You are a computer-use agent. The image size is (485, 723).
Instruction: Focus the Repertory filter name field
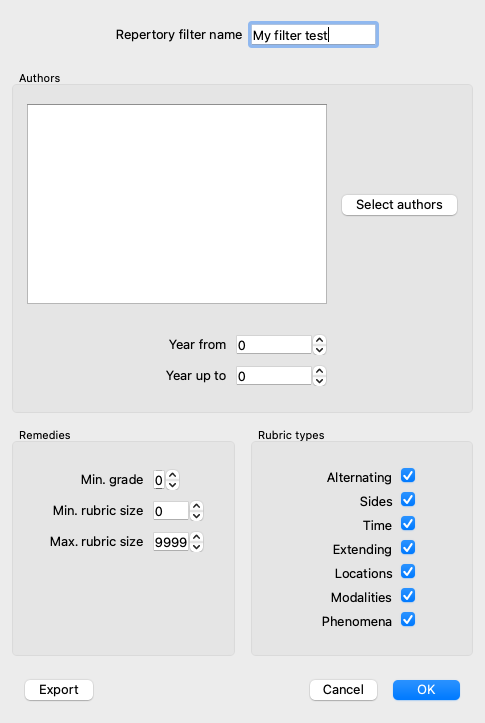coord(313,35)
